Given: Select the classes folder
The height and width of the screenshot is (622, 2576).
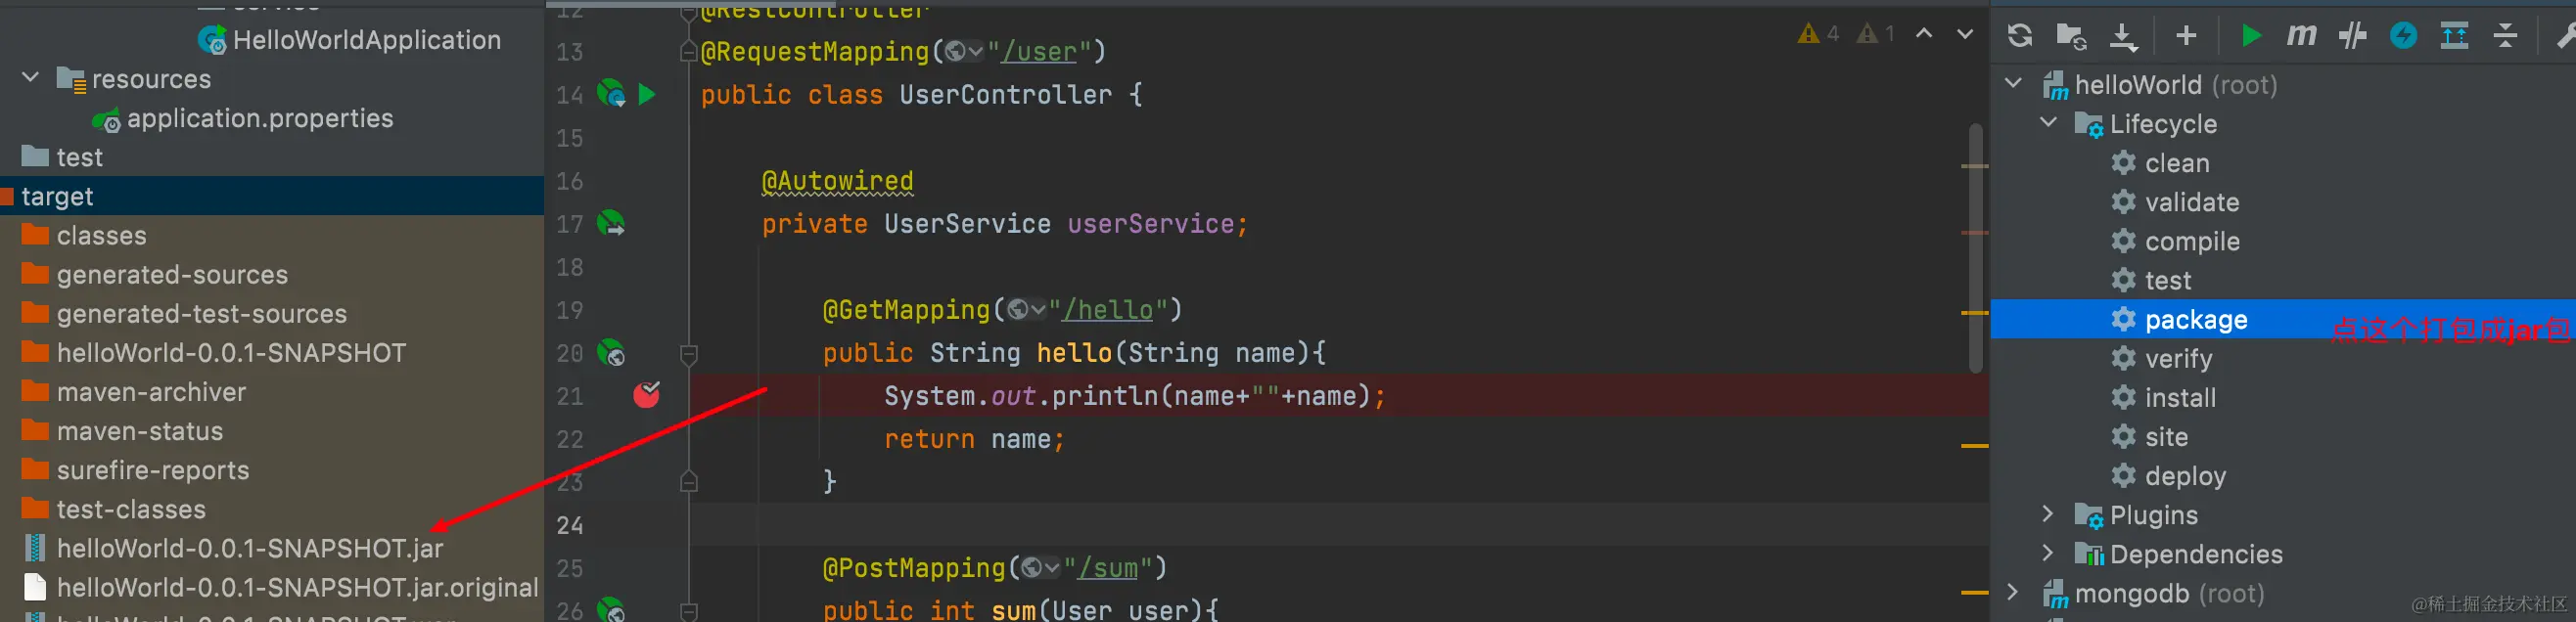Looking at the screenshot, I should (x=84, y=235).
